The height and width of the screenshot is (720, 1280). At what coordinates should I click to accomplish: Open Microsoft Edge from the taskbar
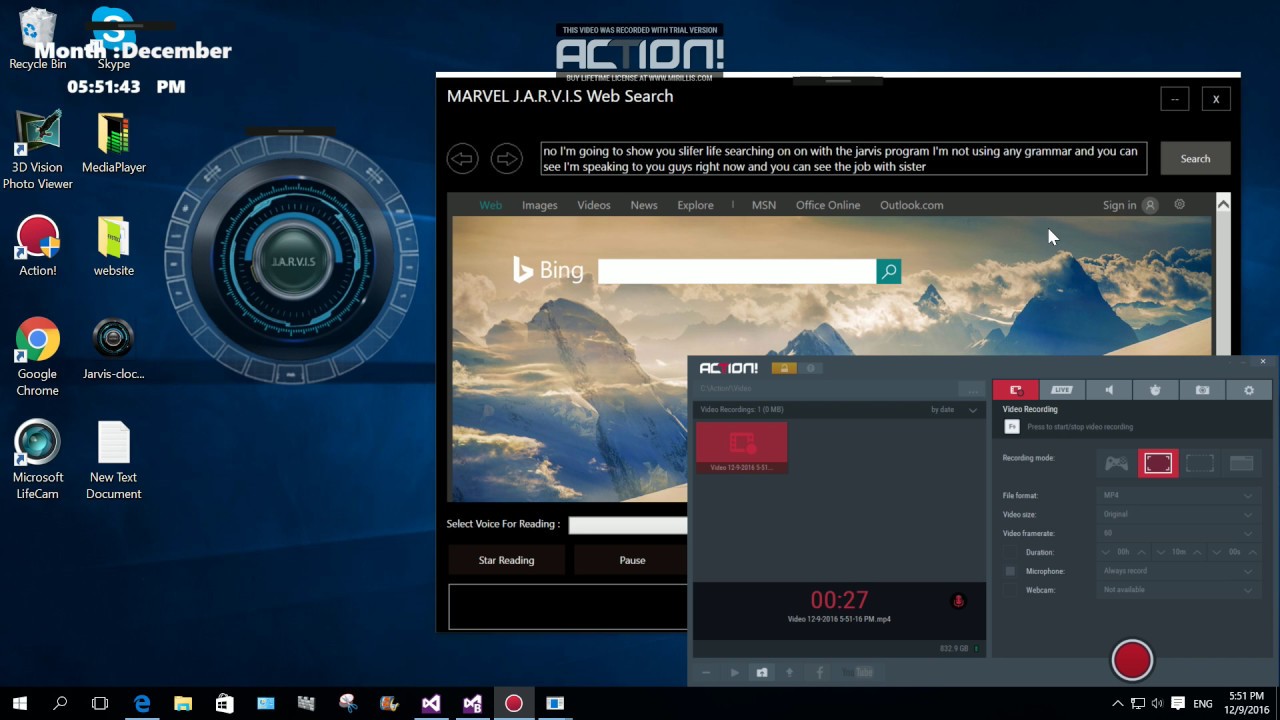tap(142, 703)
